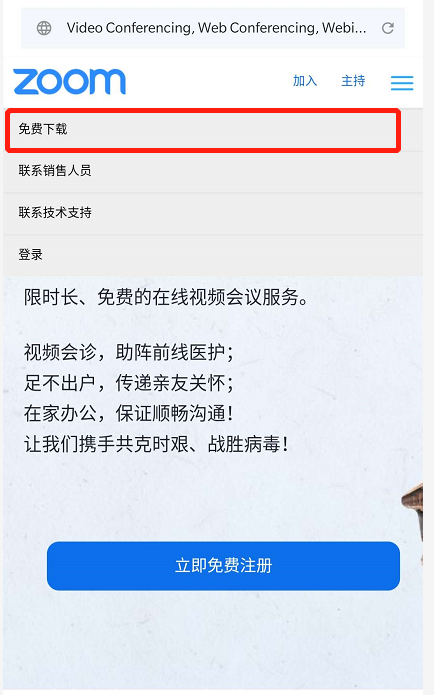The width and height of the screenshot is (434, 695).
Task: Choose 联系销售人员 from the menu
Action: (213, 171)
